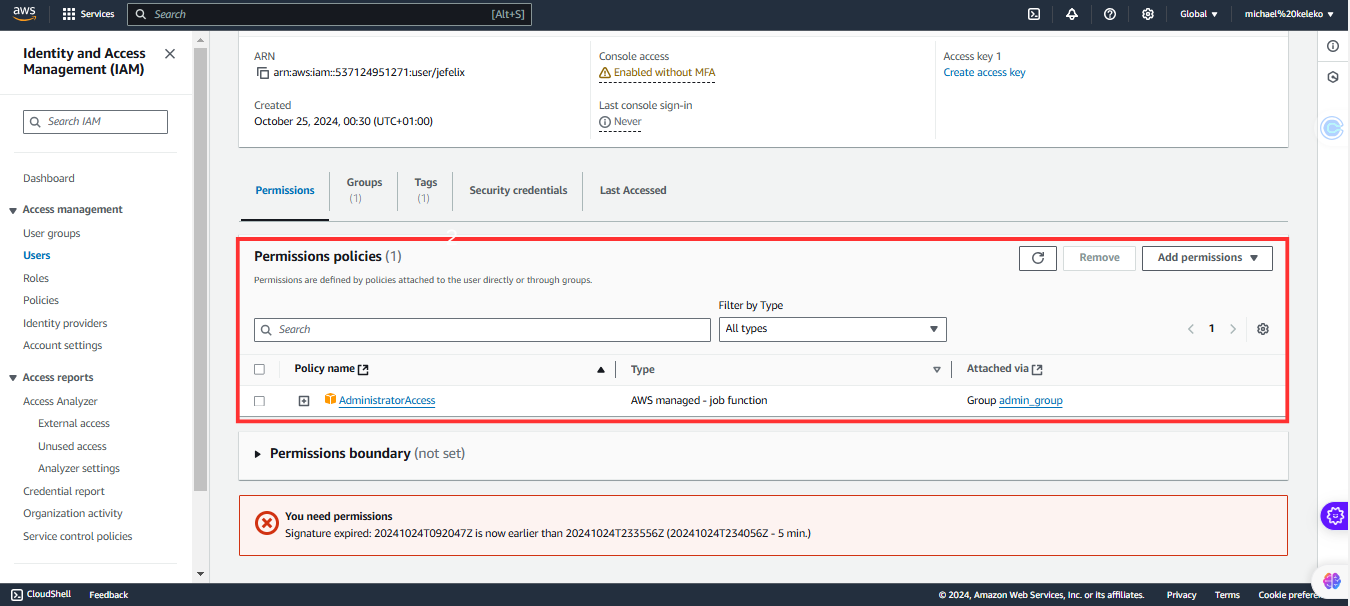The height and width of the screenshot is (606, 1350).
Task: Click the info icon beside Never
Action: pyautogui.click(x=605, y=122)
